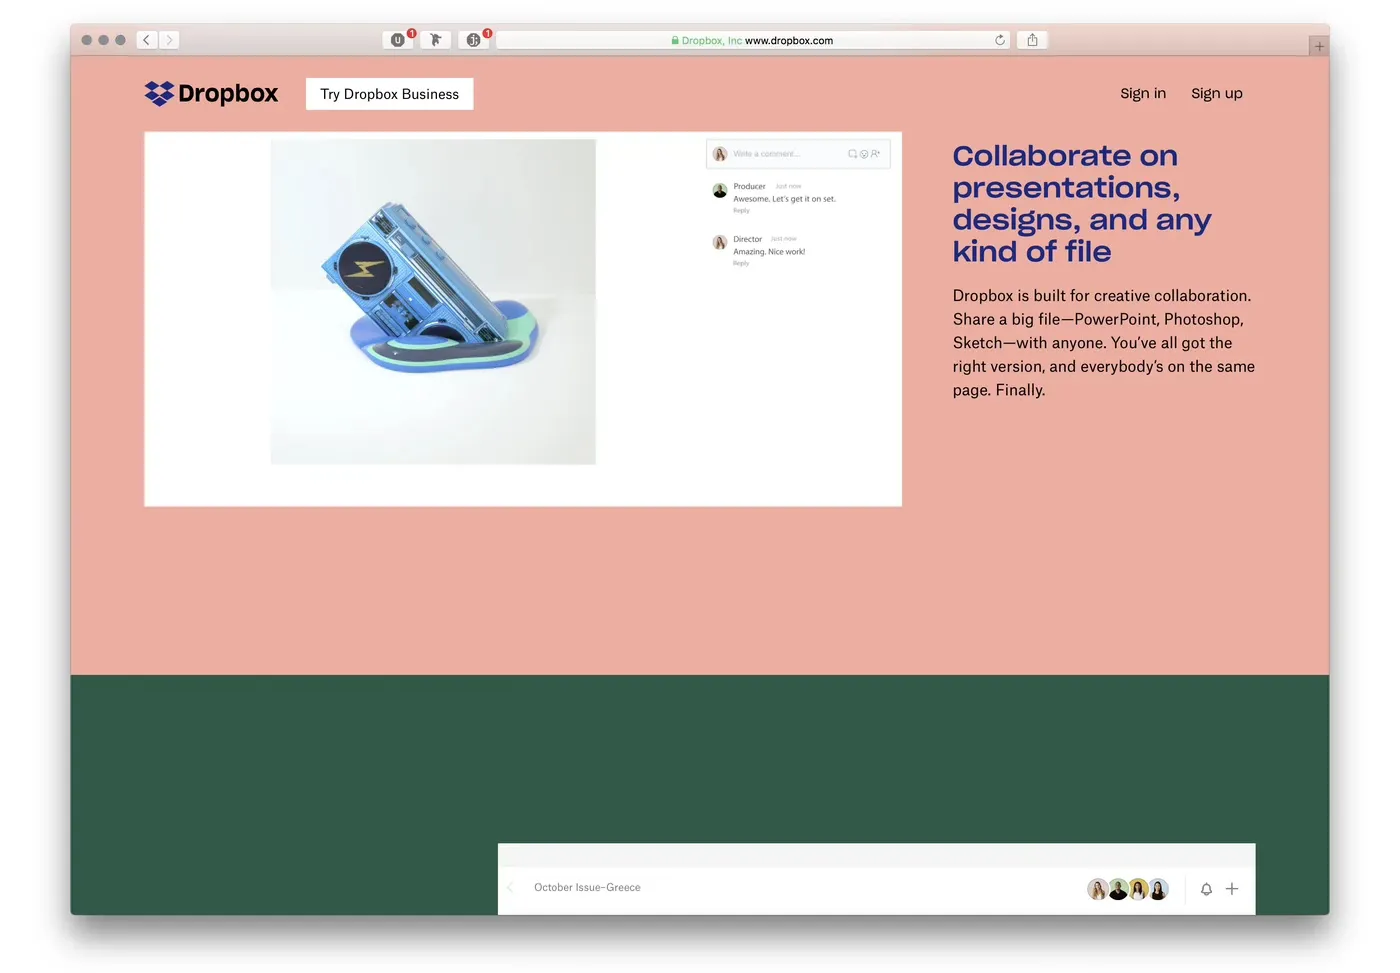Click the Dropbox logo in the header
The image size is (1400, 973).
point(211,94)
